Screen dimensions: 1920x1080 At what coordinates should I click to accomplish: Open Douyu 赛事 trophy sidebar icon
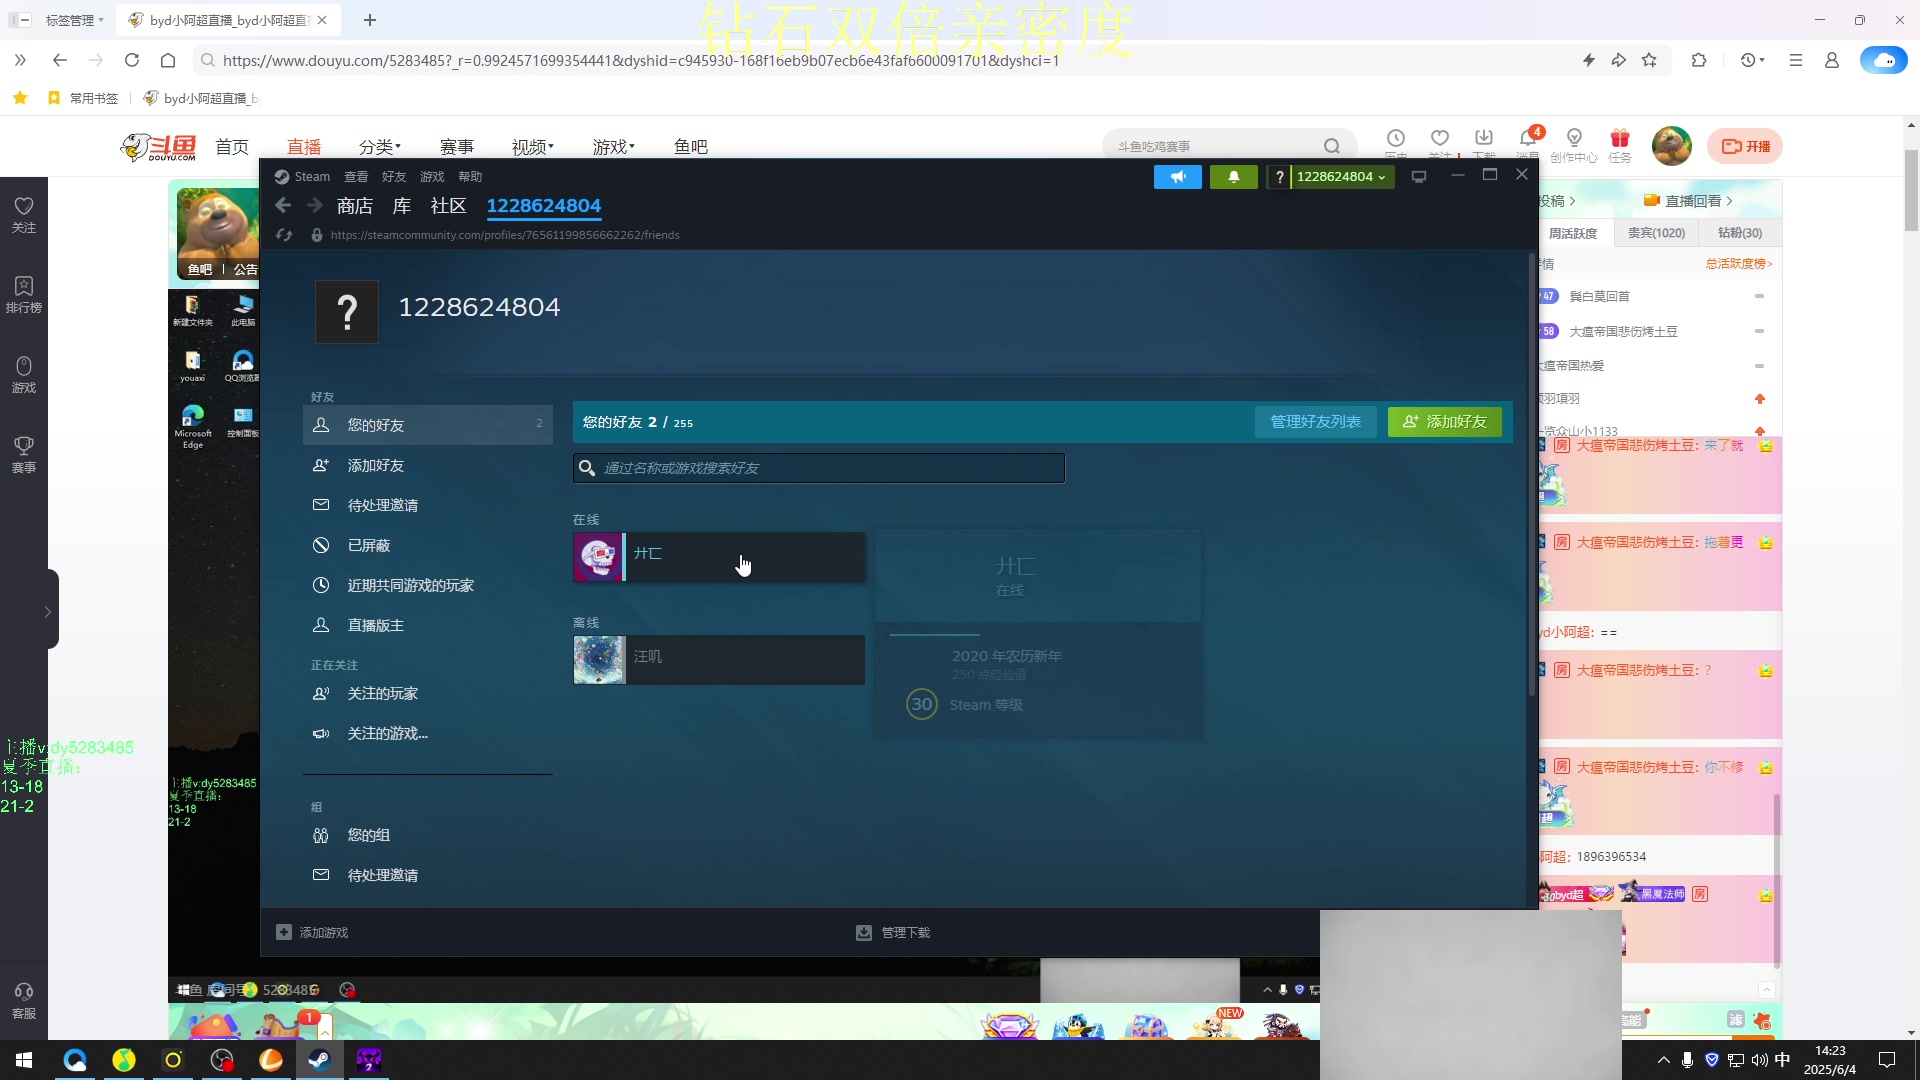tap(24, 454)
